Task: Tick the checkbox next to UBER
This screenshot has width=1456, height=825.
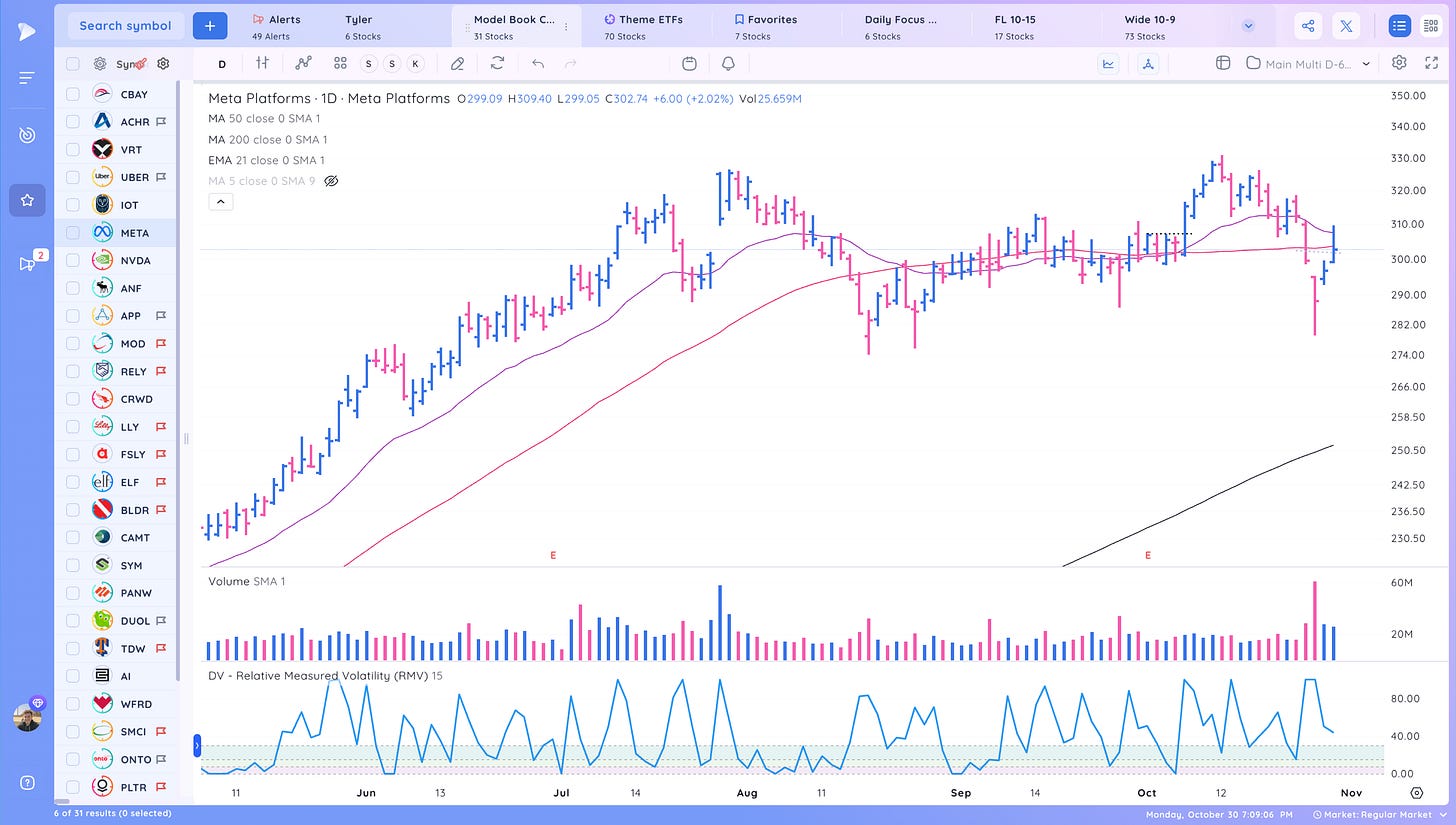Action: click(x=72, y=177)
